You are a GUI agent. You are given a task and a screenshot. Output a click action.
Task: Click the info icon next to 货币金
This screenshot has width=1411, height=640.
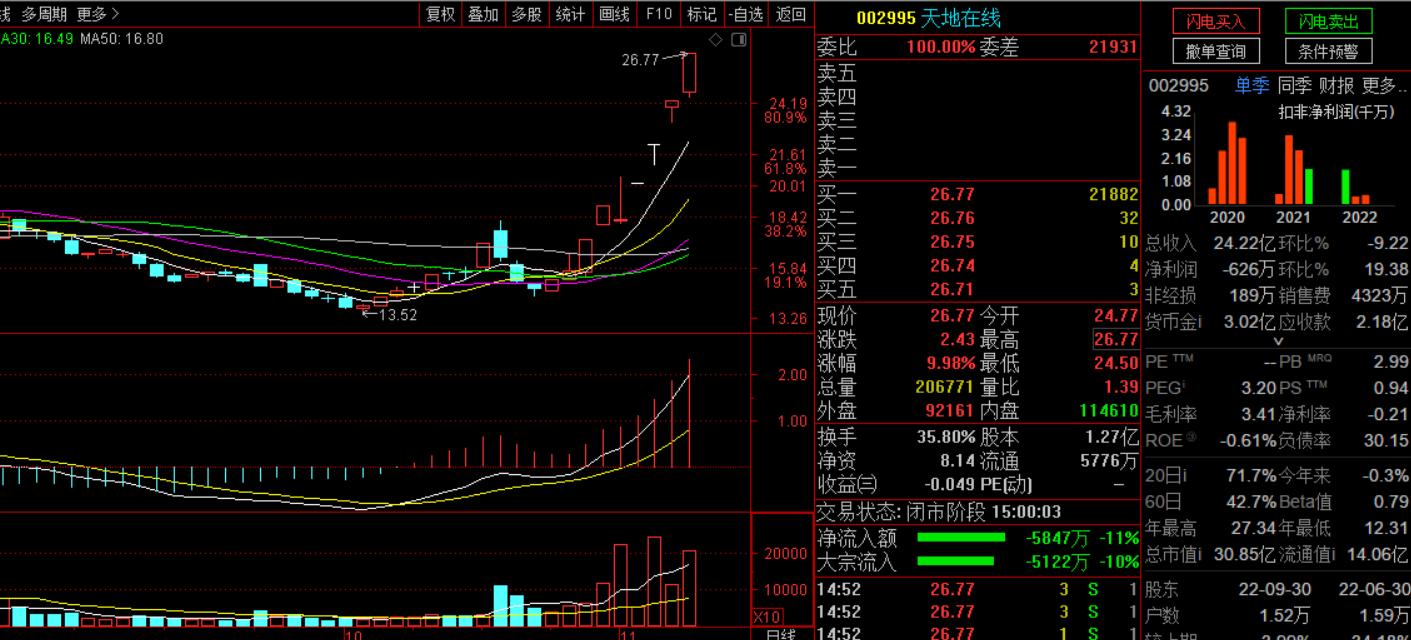1199,322
